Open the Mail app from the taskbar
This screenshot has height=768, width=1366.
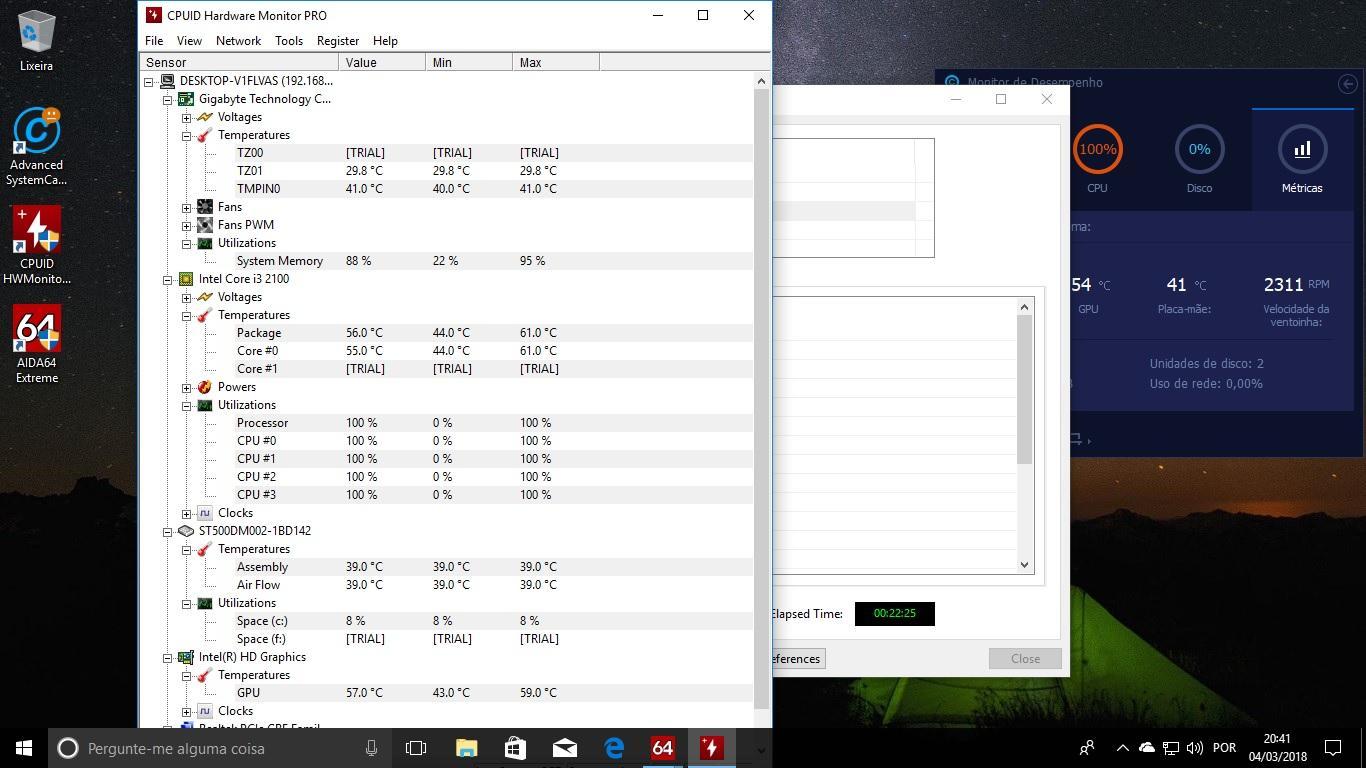click(x=564, y=748)
